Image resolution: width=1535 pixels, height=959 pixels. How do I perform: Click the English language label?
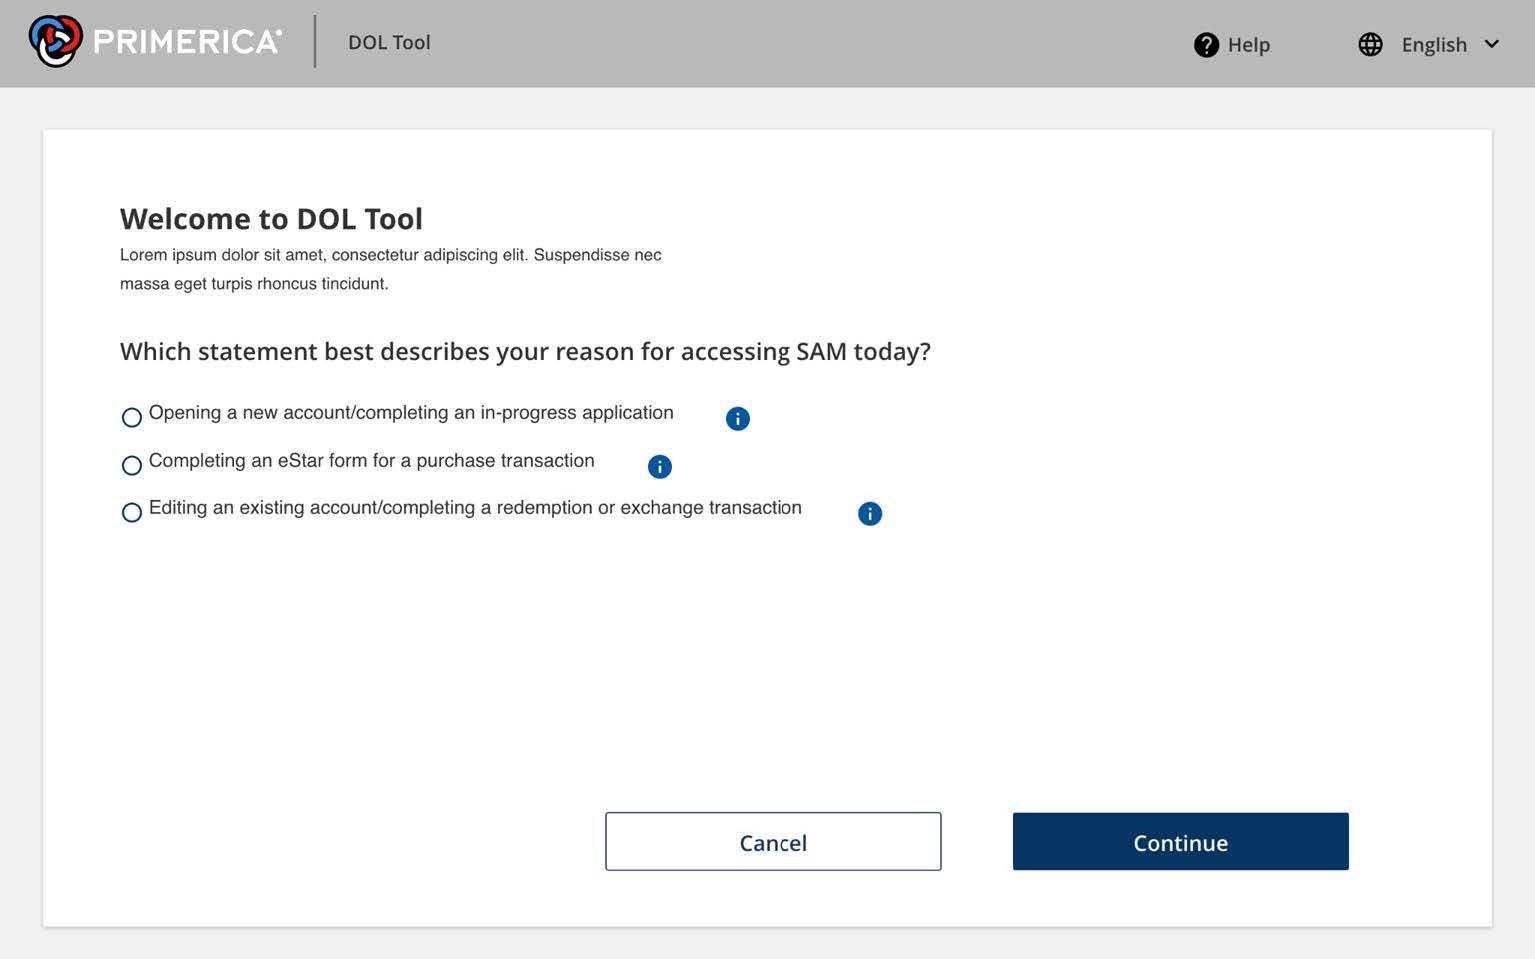pyautogui.click(x=1434, y=45)
